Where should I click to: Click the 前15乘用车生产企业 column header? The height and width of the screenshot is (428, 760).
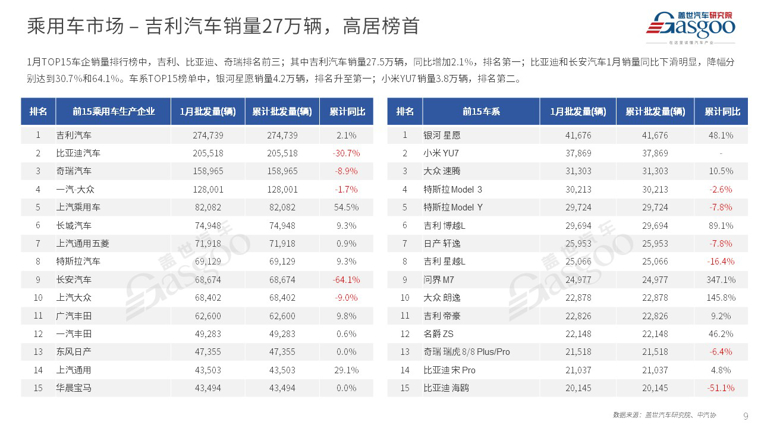(x=113, y=111)
